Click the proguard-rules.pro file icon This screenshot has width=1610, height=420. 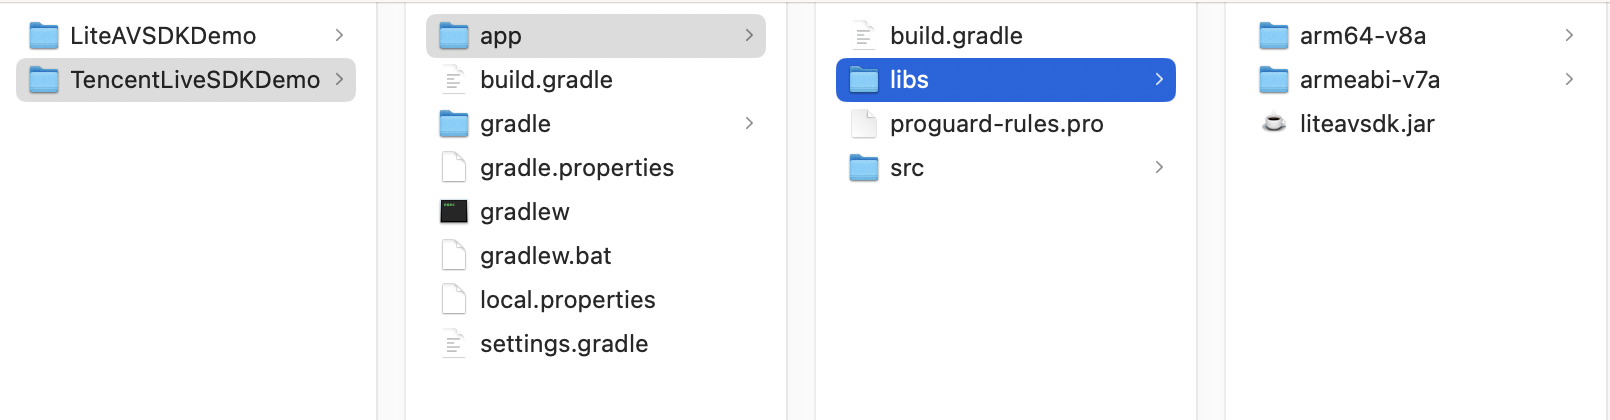click(864, 124)
